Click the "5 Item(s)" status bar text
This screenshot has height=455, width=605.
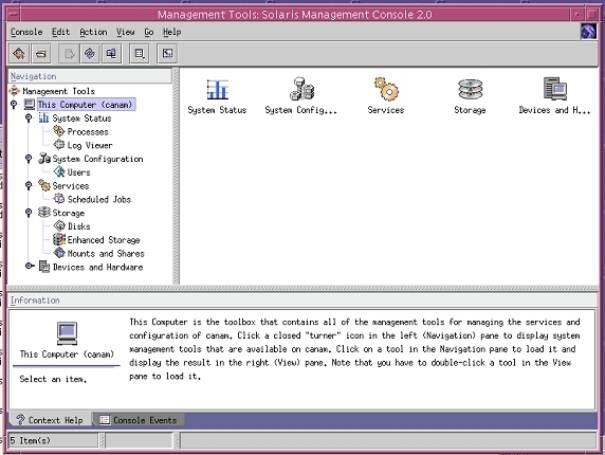pos(30,440)
